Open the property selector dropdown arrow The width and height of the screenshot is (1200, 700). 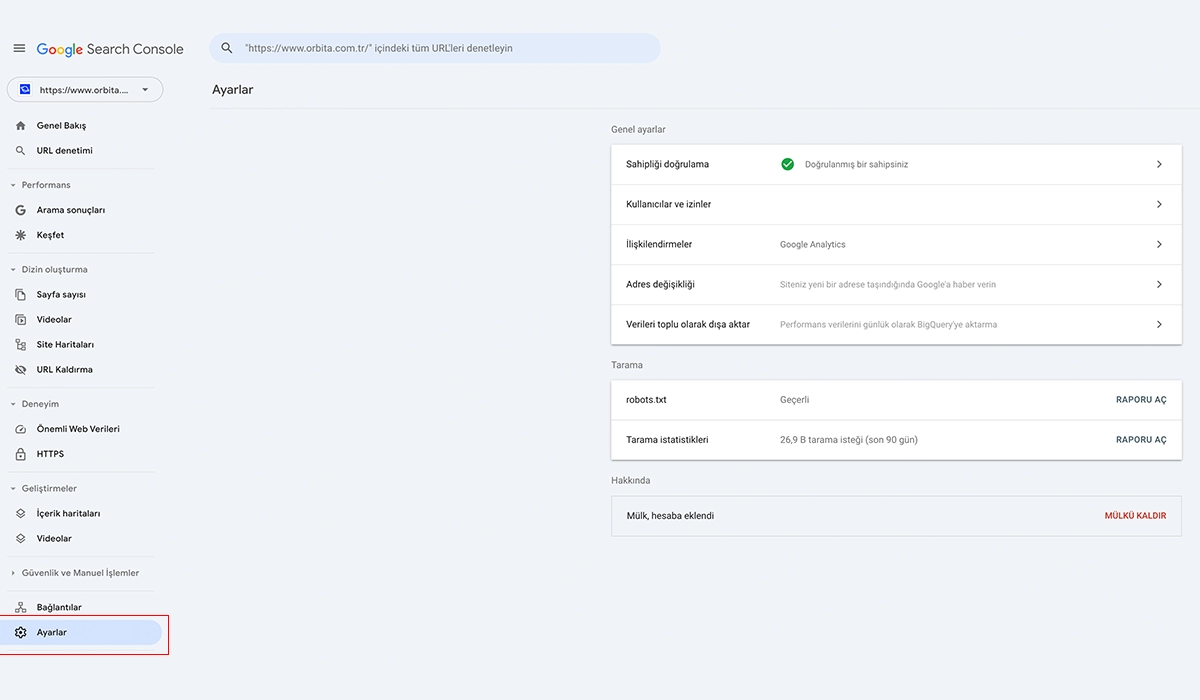point(145,90)
